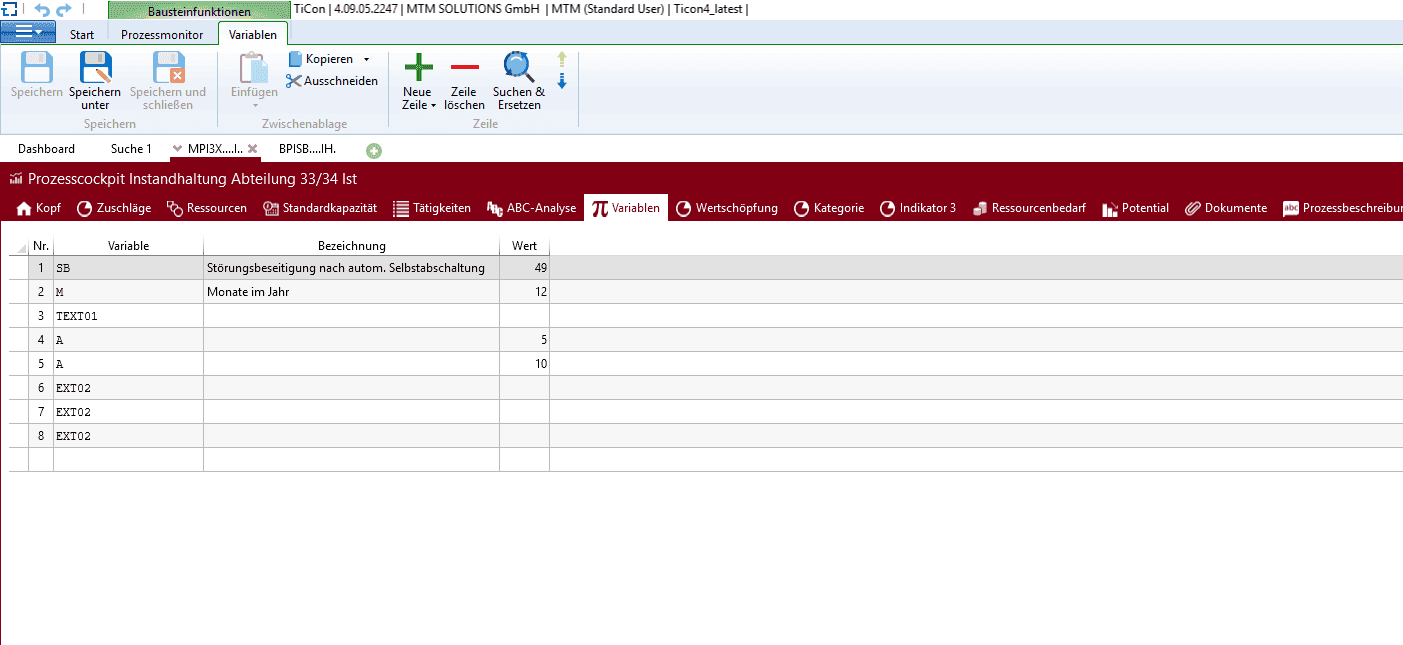Go to the ABC-Analyse tab
Image resolution: width=1403 pixels, height=645 pixels.
pyautogui.click(x=531, y=208)
